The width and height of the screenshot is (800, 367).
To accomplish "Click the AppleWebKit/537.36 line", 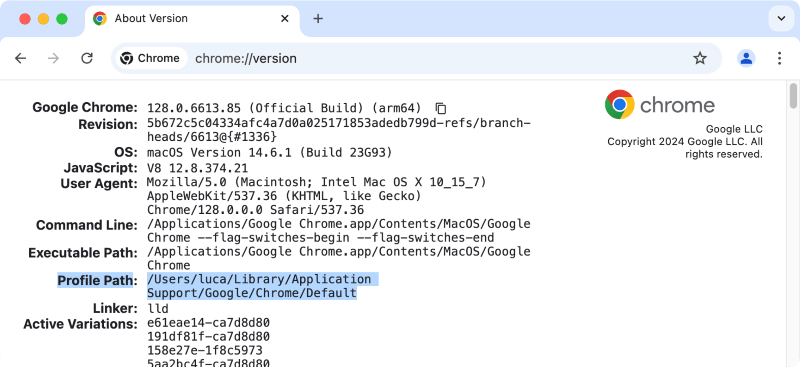I will (x=284, y=196).
